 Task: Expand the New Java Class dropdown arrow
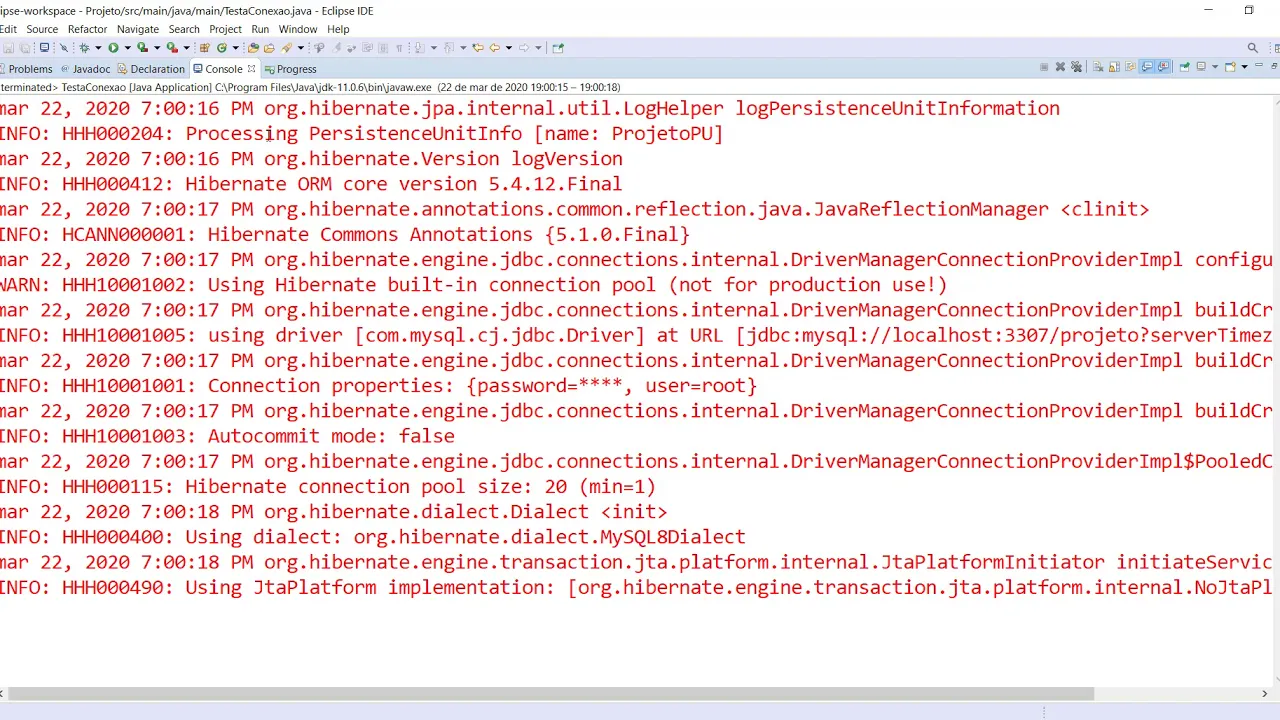pyautogui.click(x=235, y=47)
